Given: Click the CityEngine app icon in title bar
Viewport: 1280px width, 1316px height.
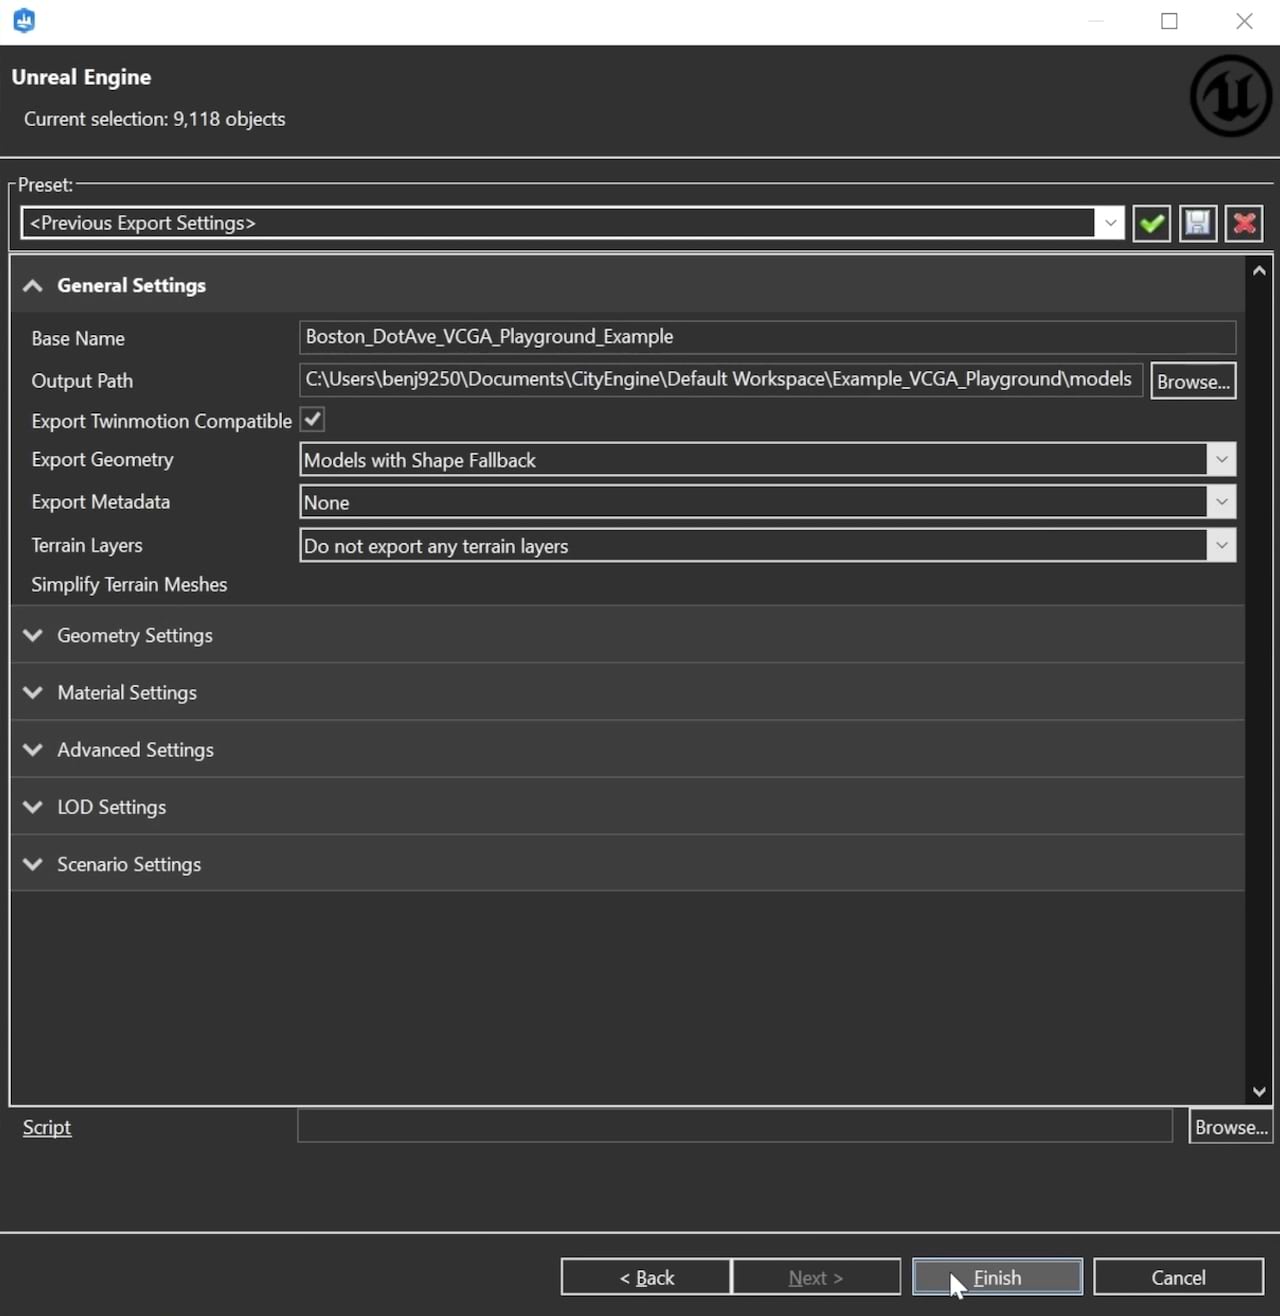Looking at the screenshot, I should coord(24,21).
